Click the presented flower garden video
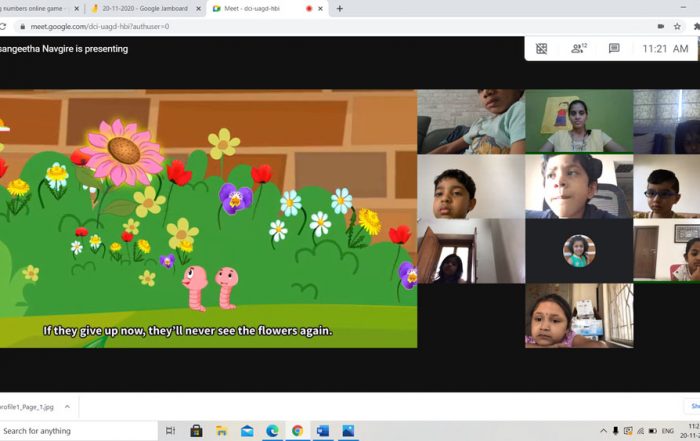 (x=208, y=219)
